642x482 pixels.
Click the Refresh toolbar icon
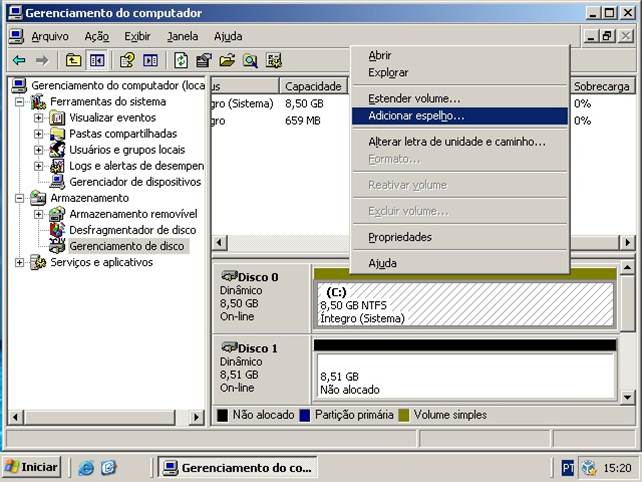pos(181,61)
